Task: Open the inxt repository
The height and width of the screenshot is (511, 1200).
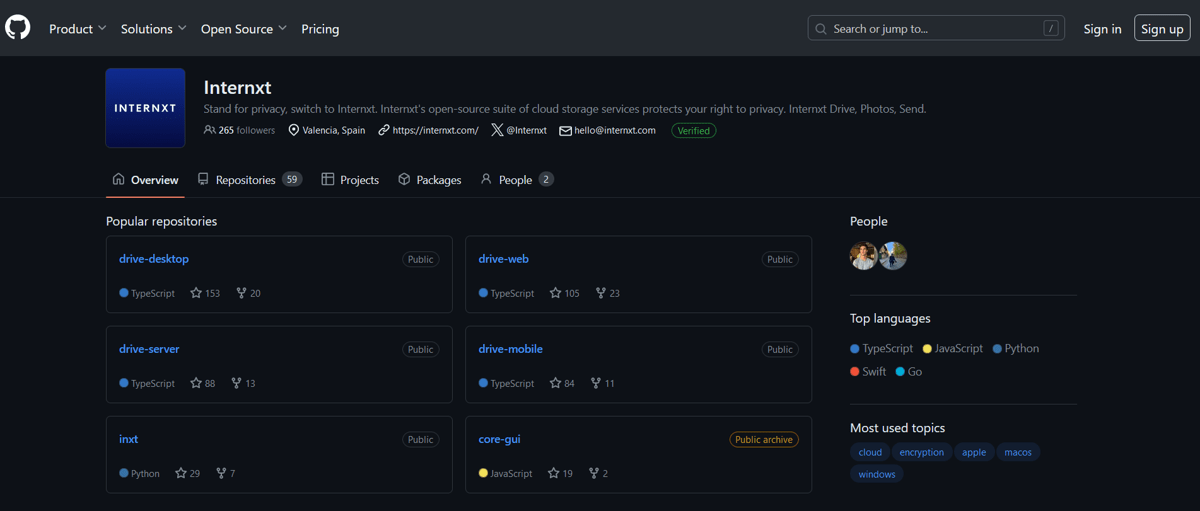Action: pos(129,439)
